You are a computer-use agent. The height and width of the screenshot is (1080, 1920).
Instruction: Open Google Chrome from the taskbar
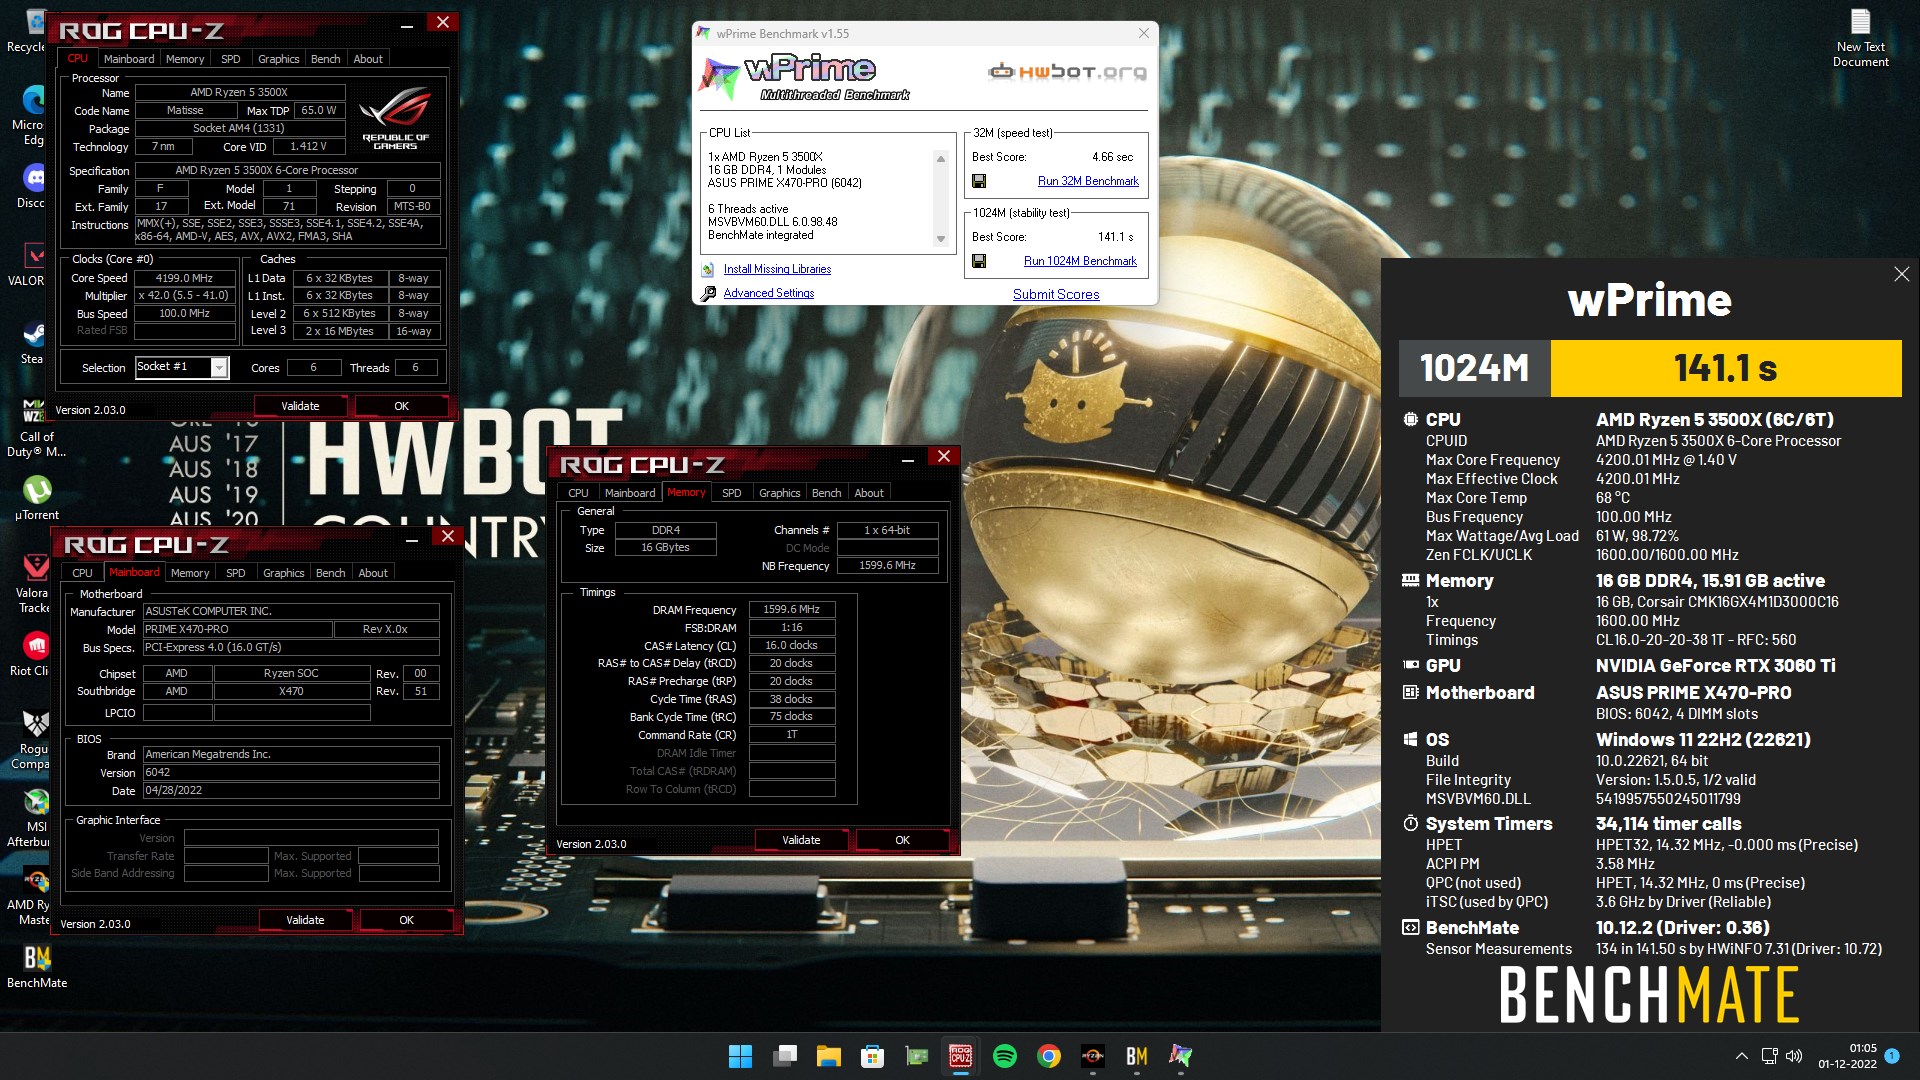tap(1049, 1056)
